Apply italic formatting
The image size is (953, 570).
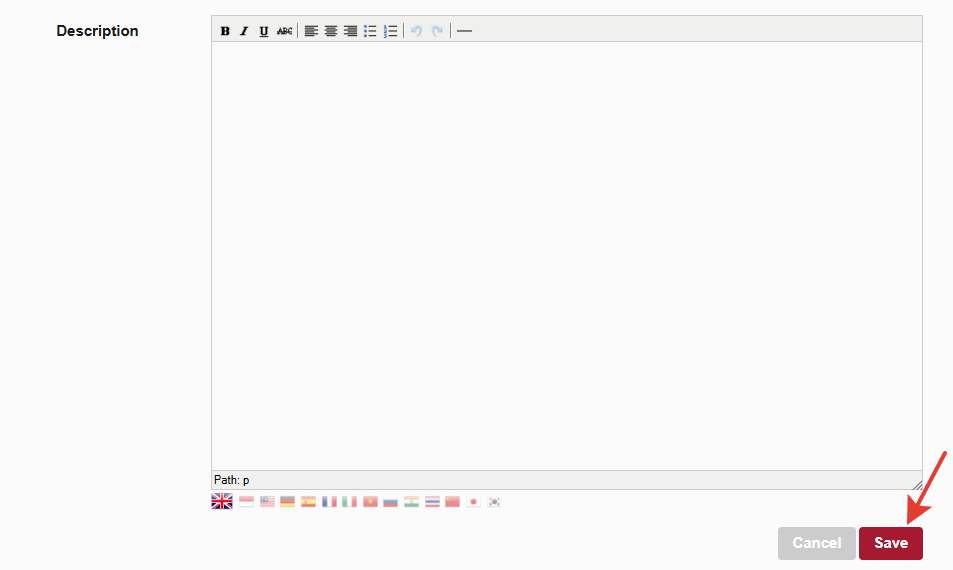tap(244, 31)
